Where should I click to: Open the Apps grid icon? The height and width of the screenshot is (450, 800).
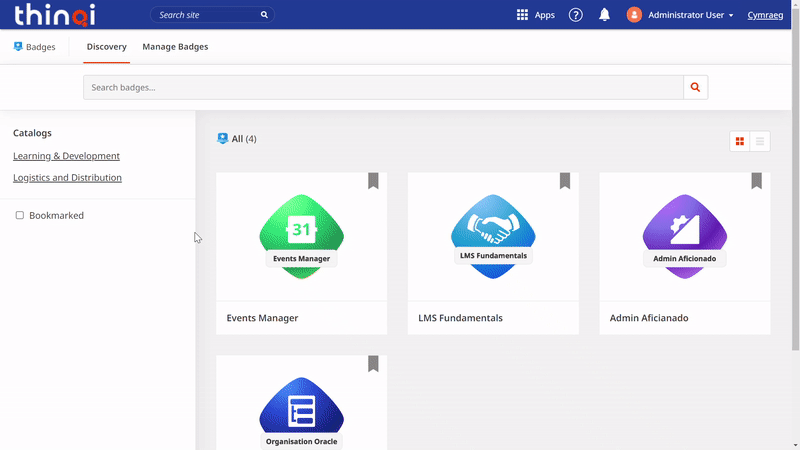click(522, 15)
